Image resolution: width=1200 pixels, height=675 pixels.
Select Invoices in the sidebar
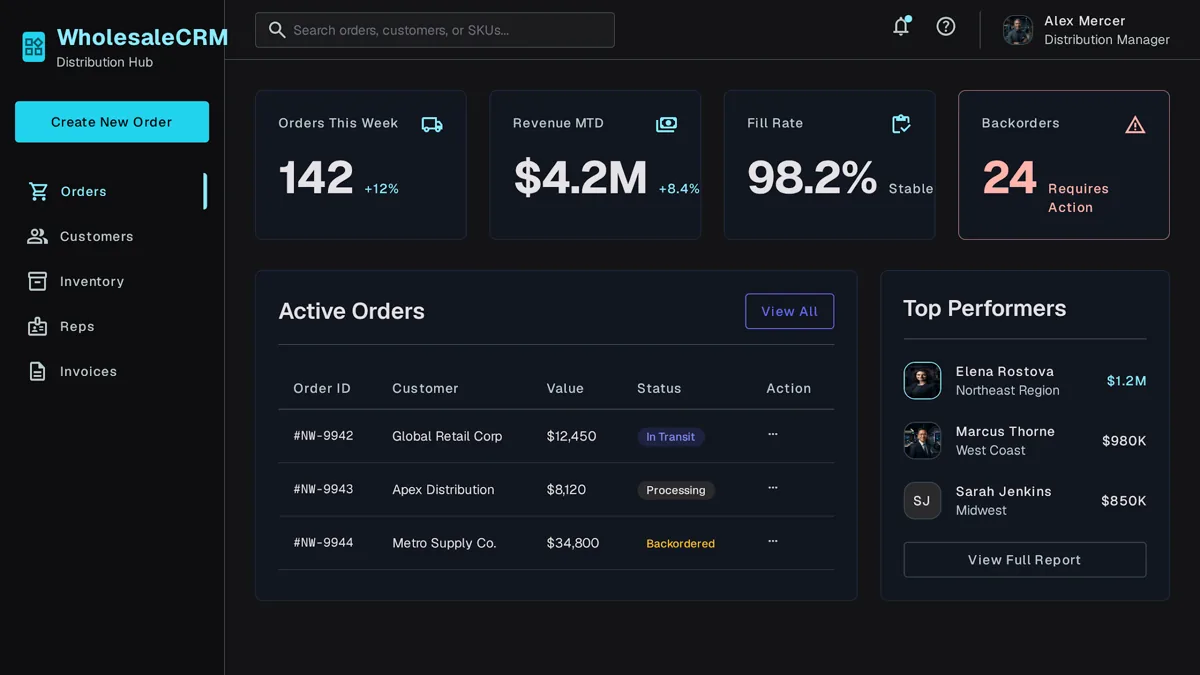coord(111,371)
